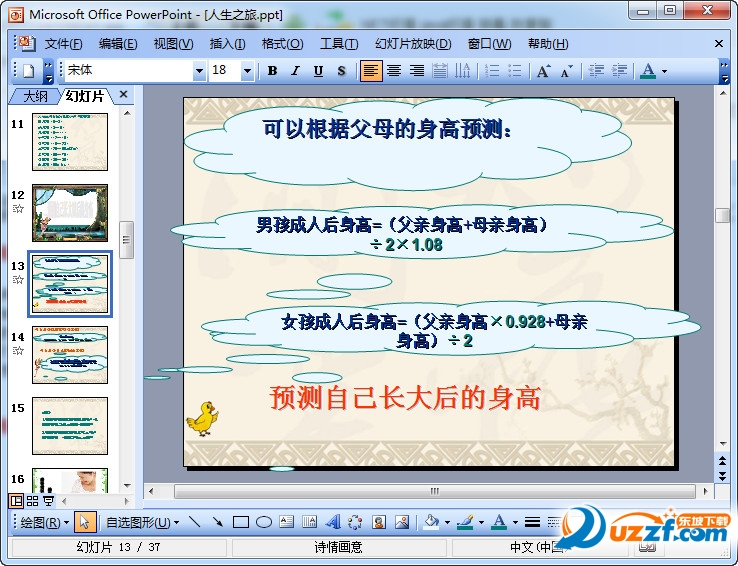Select the Arrow drawing tool

(x=217, y=522)
